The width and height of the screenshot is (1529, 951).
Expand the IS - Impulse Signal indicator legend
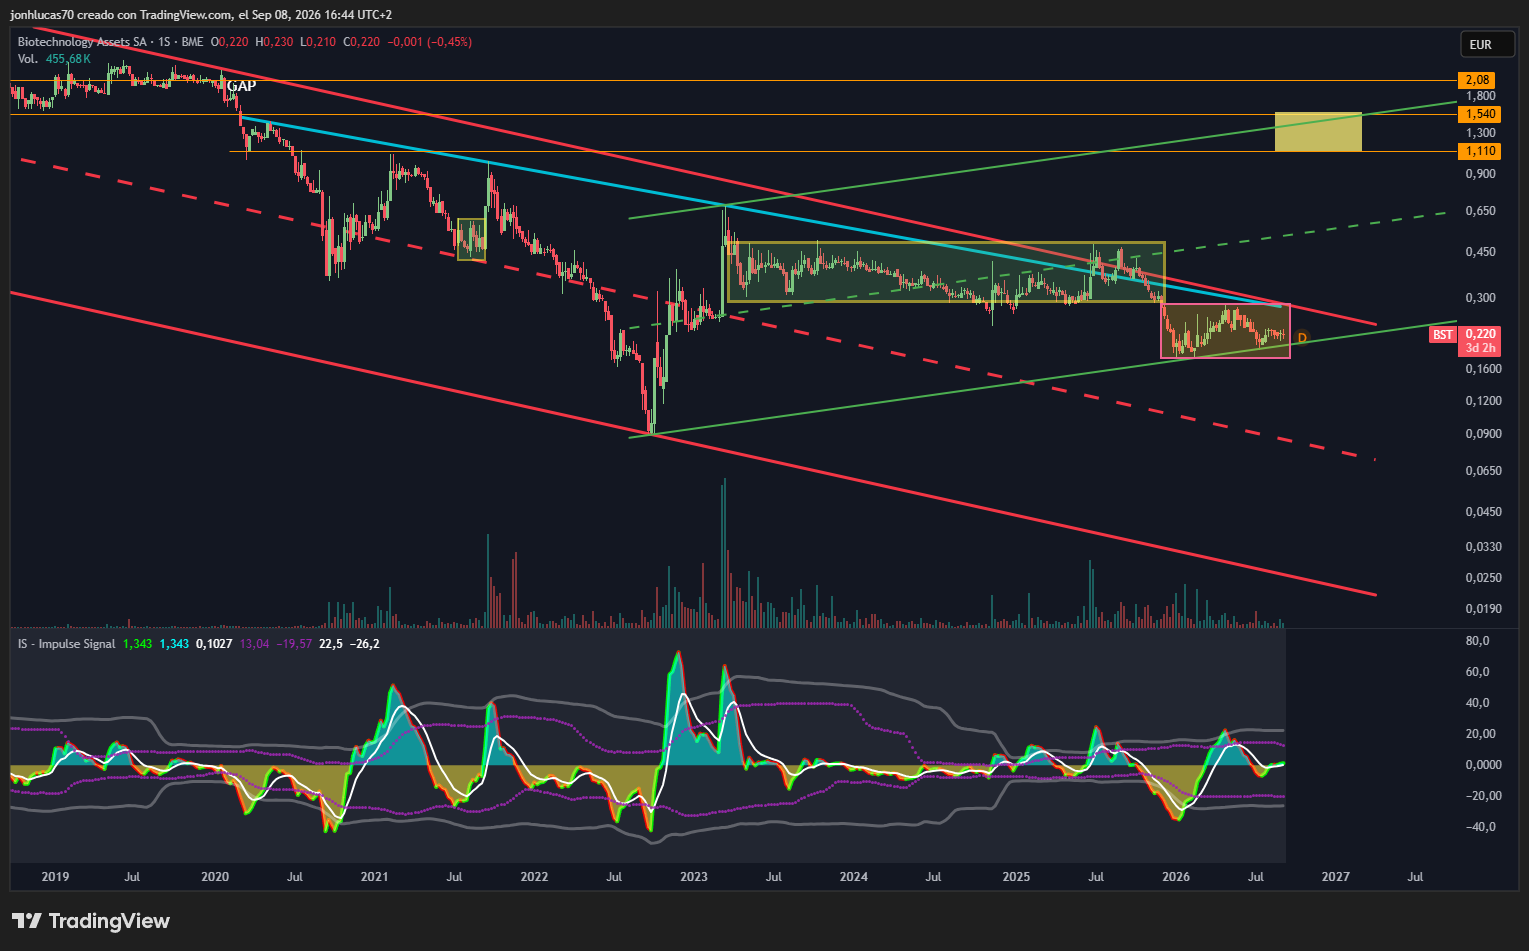(66, 644)
